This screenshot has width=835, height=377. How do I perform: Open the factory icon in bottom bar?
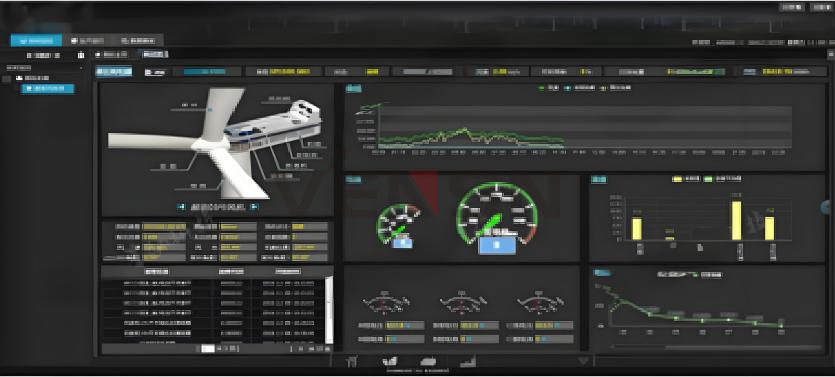click(x=390, y=362)
